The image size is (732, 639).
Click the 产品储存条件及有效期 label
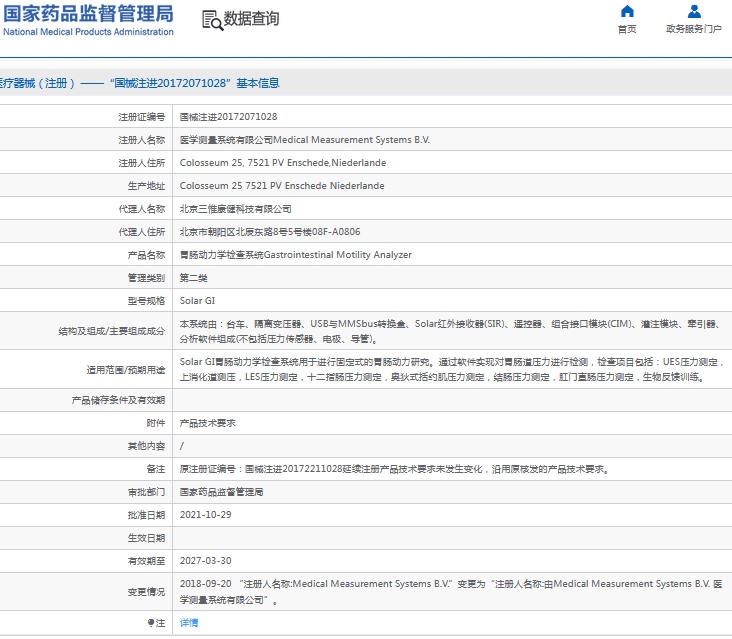(x=119, y=400)
